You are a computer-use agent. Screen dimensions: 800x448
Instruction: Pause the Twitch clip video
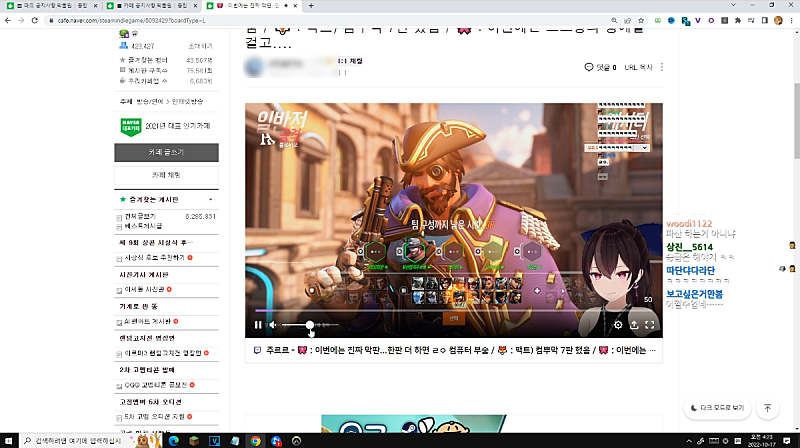coord(258,325)
